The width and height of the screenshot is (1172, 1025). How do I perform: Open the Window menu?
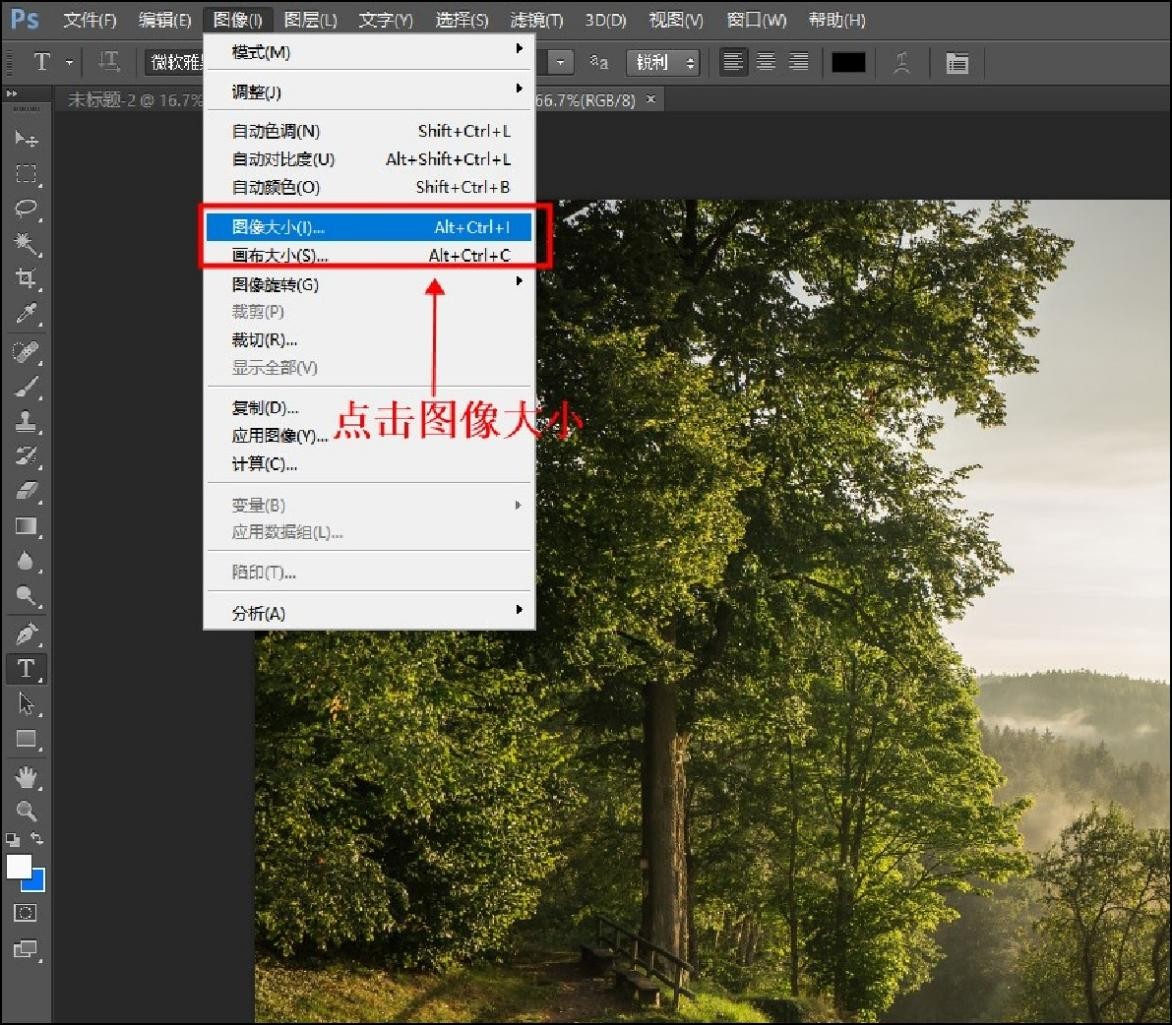click(x=756, y=20)
